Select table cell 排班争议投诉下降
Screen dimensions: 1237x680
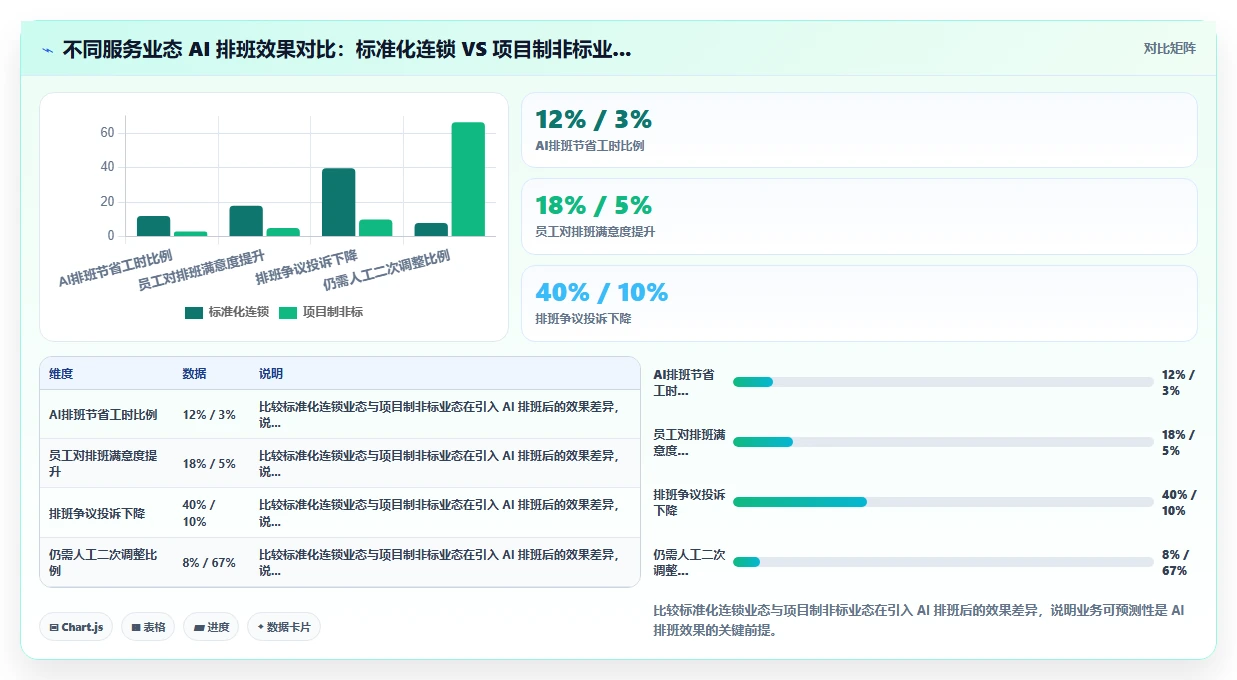click(x=97, y=514)
